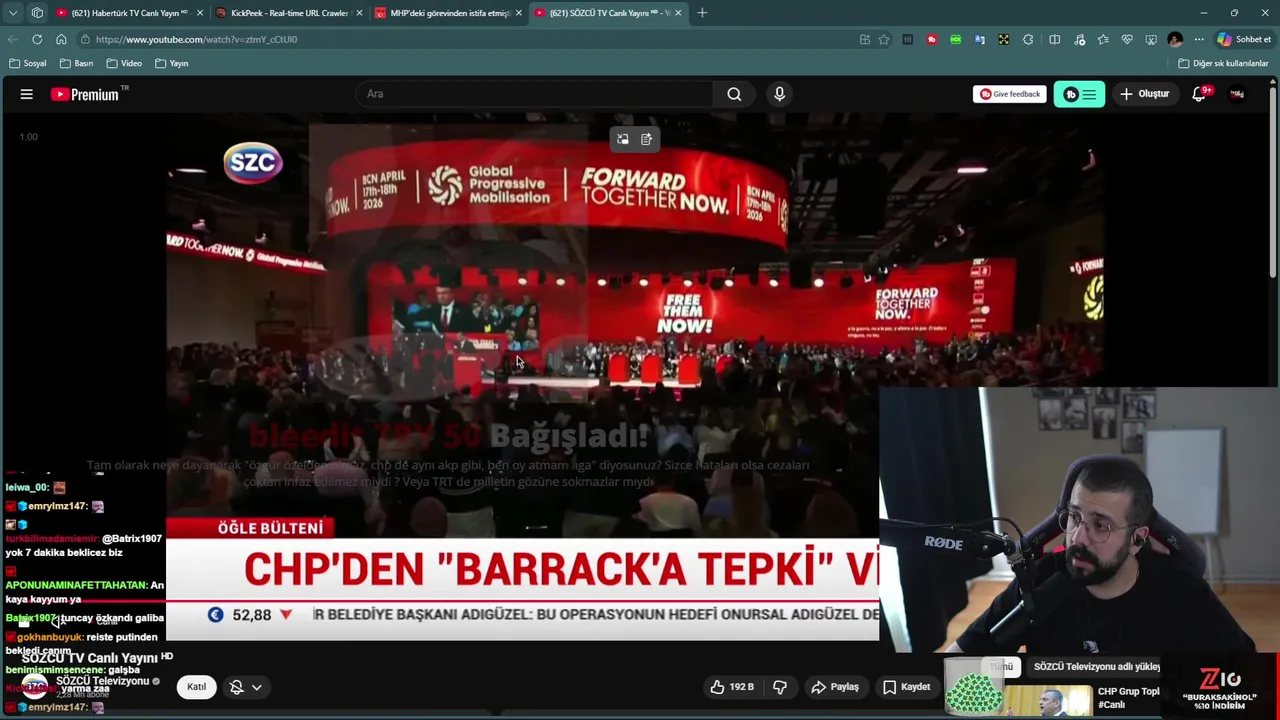
Task: Toggle split screen view
Action: click(x=1055, y=39)
